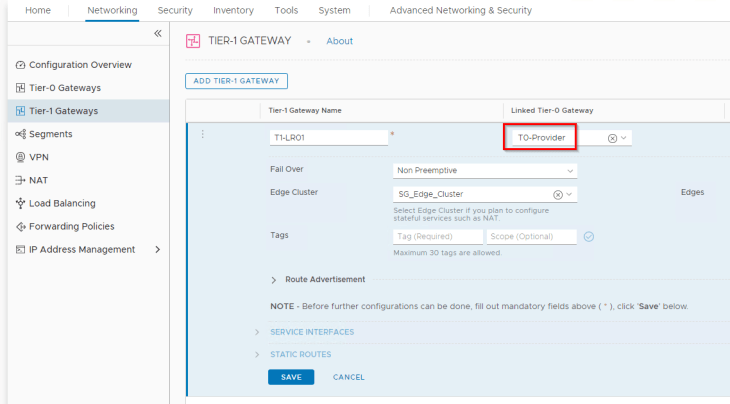The height and width of the screenshot is (404, 730).
Task: Click the Segments icon in sidebar
Action: click(20, 134)
